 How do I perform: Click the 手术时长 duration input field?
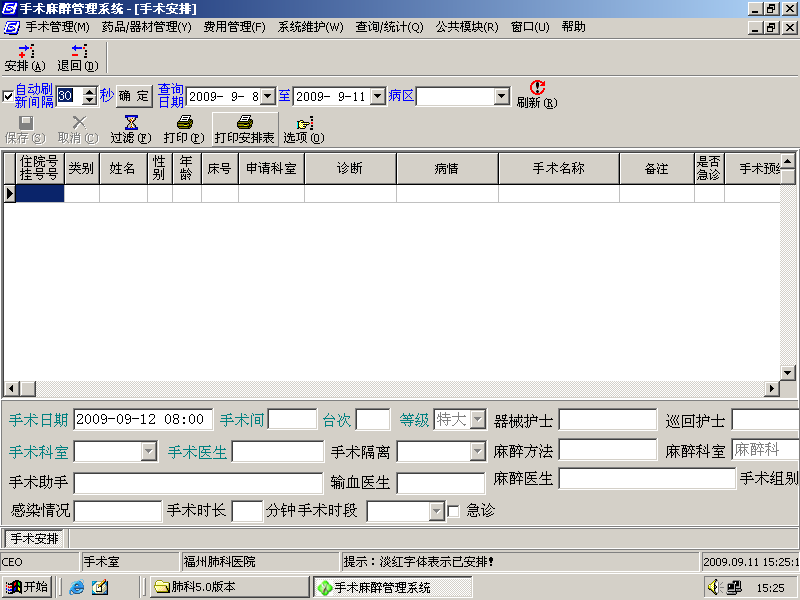(x=247, y=511)
